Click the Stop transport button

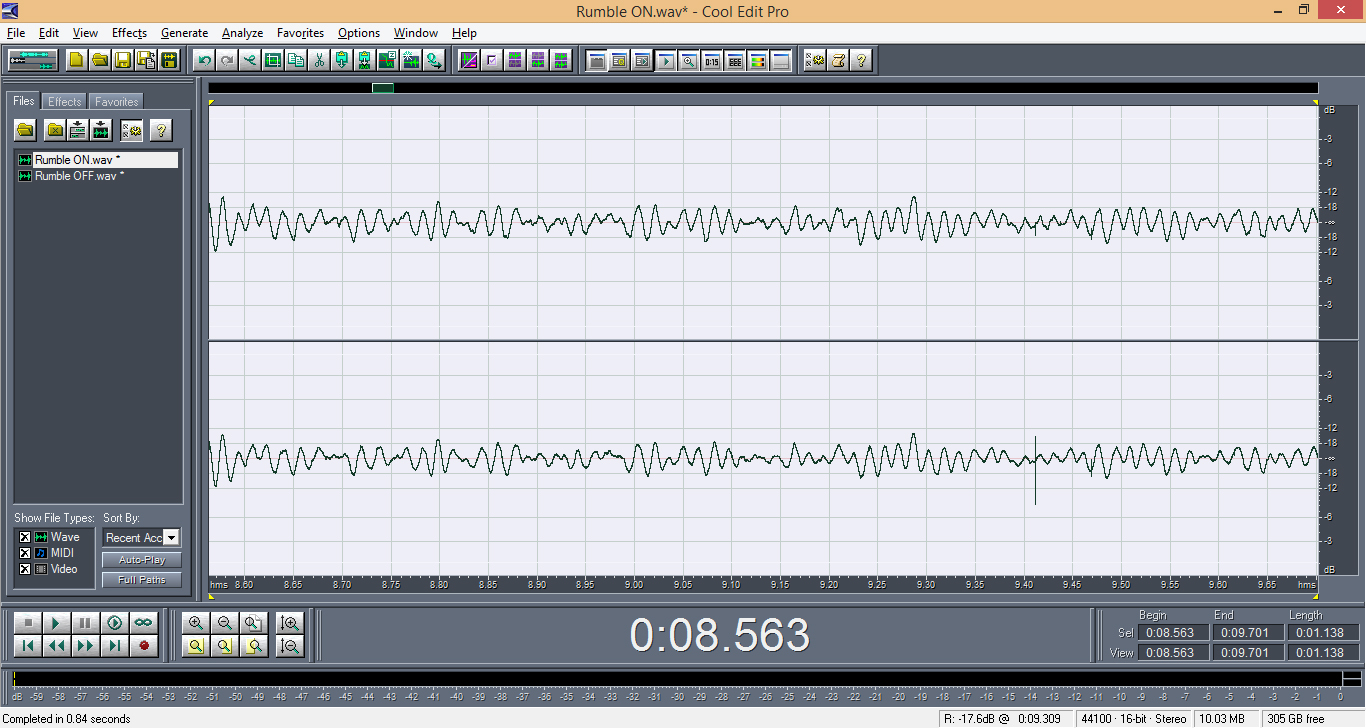28,622
